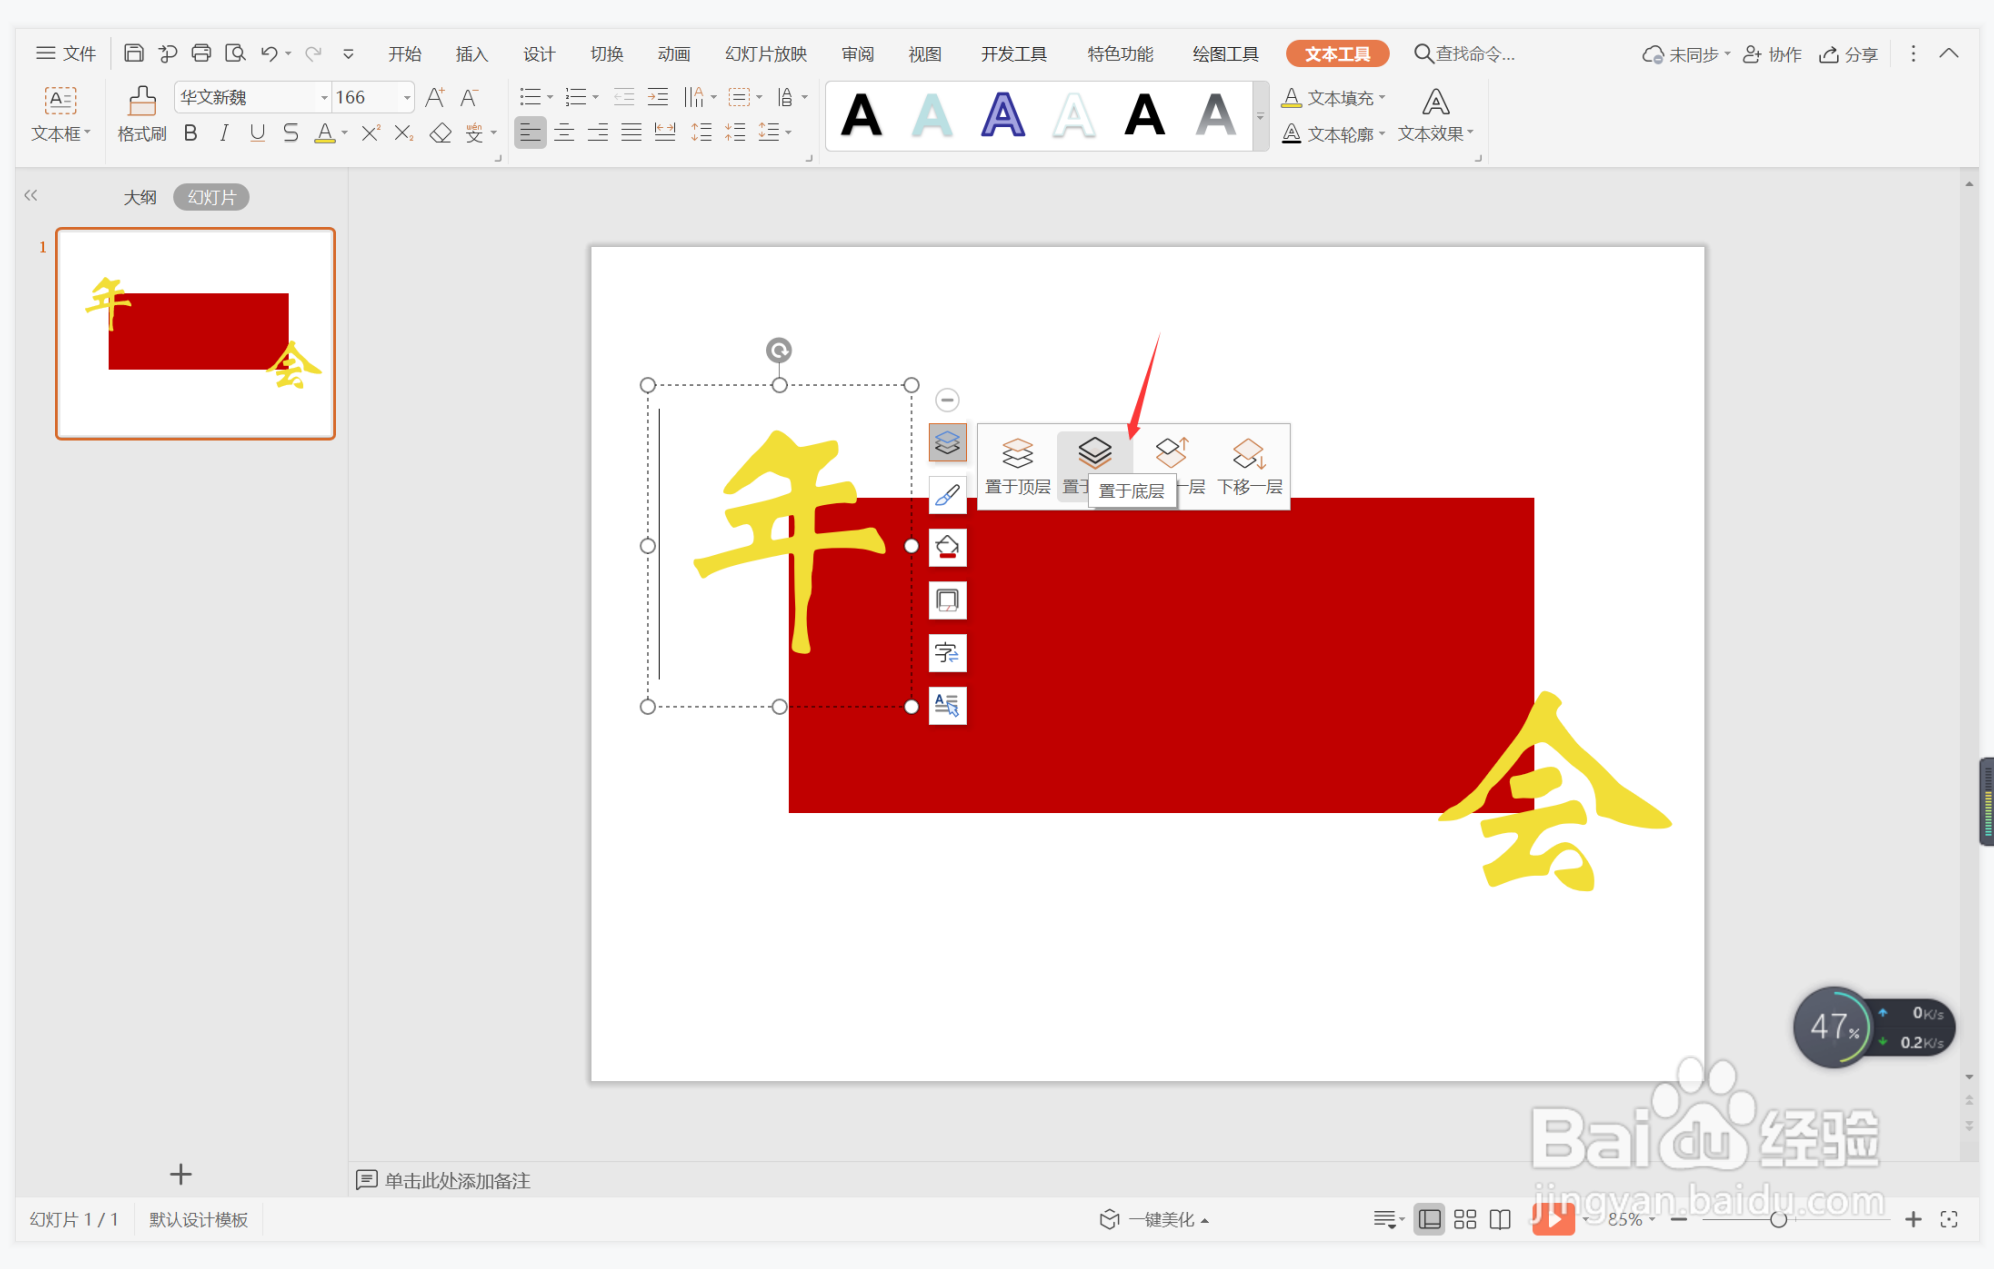Click the 分享 share button
This screenshot has width=1994, height=1269.
pyautogui.click(x=1849, y=54)
